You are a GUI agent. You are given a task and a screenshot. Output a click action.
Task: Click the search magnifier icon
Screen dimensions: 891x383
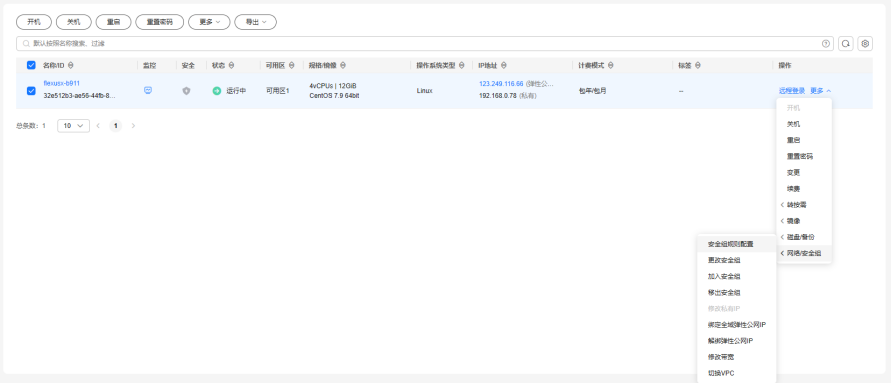(26, 44)
